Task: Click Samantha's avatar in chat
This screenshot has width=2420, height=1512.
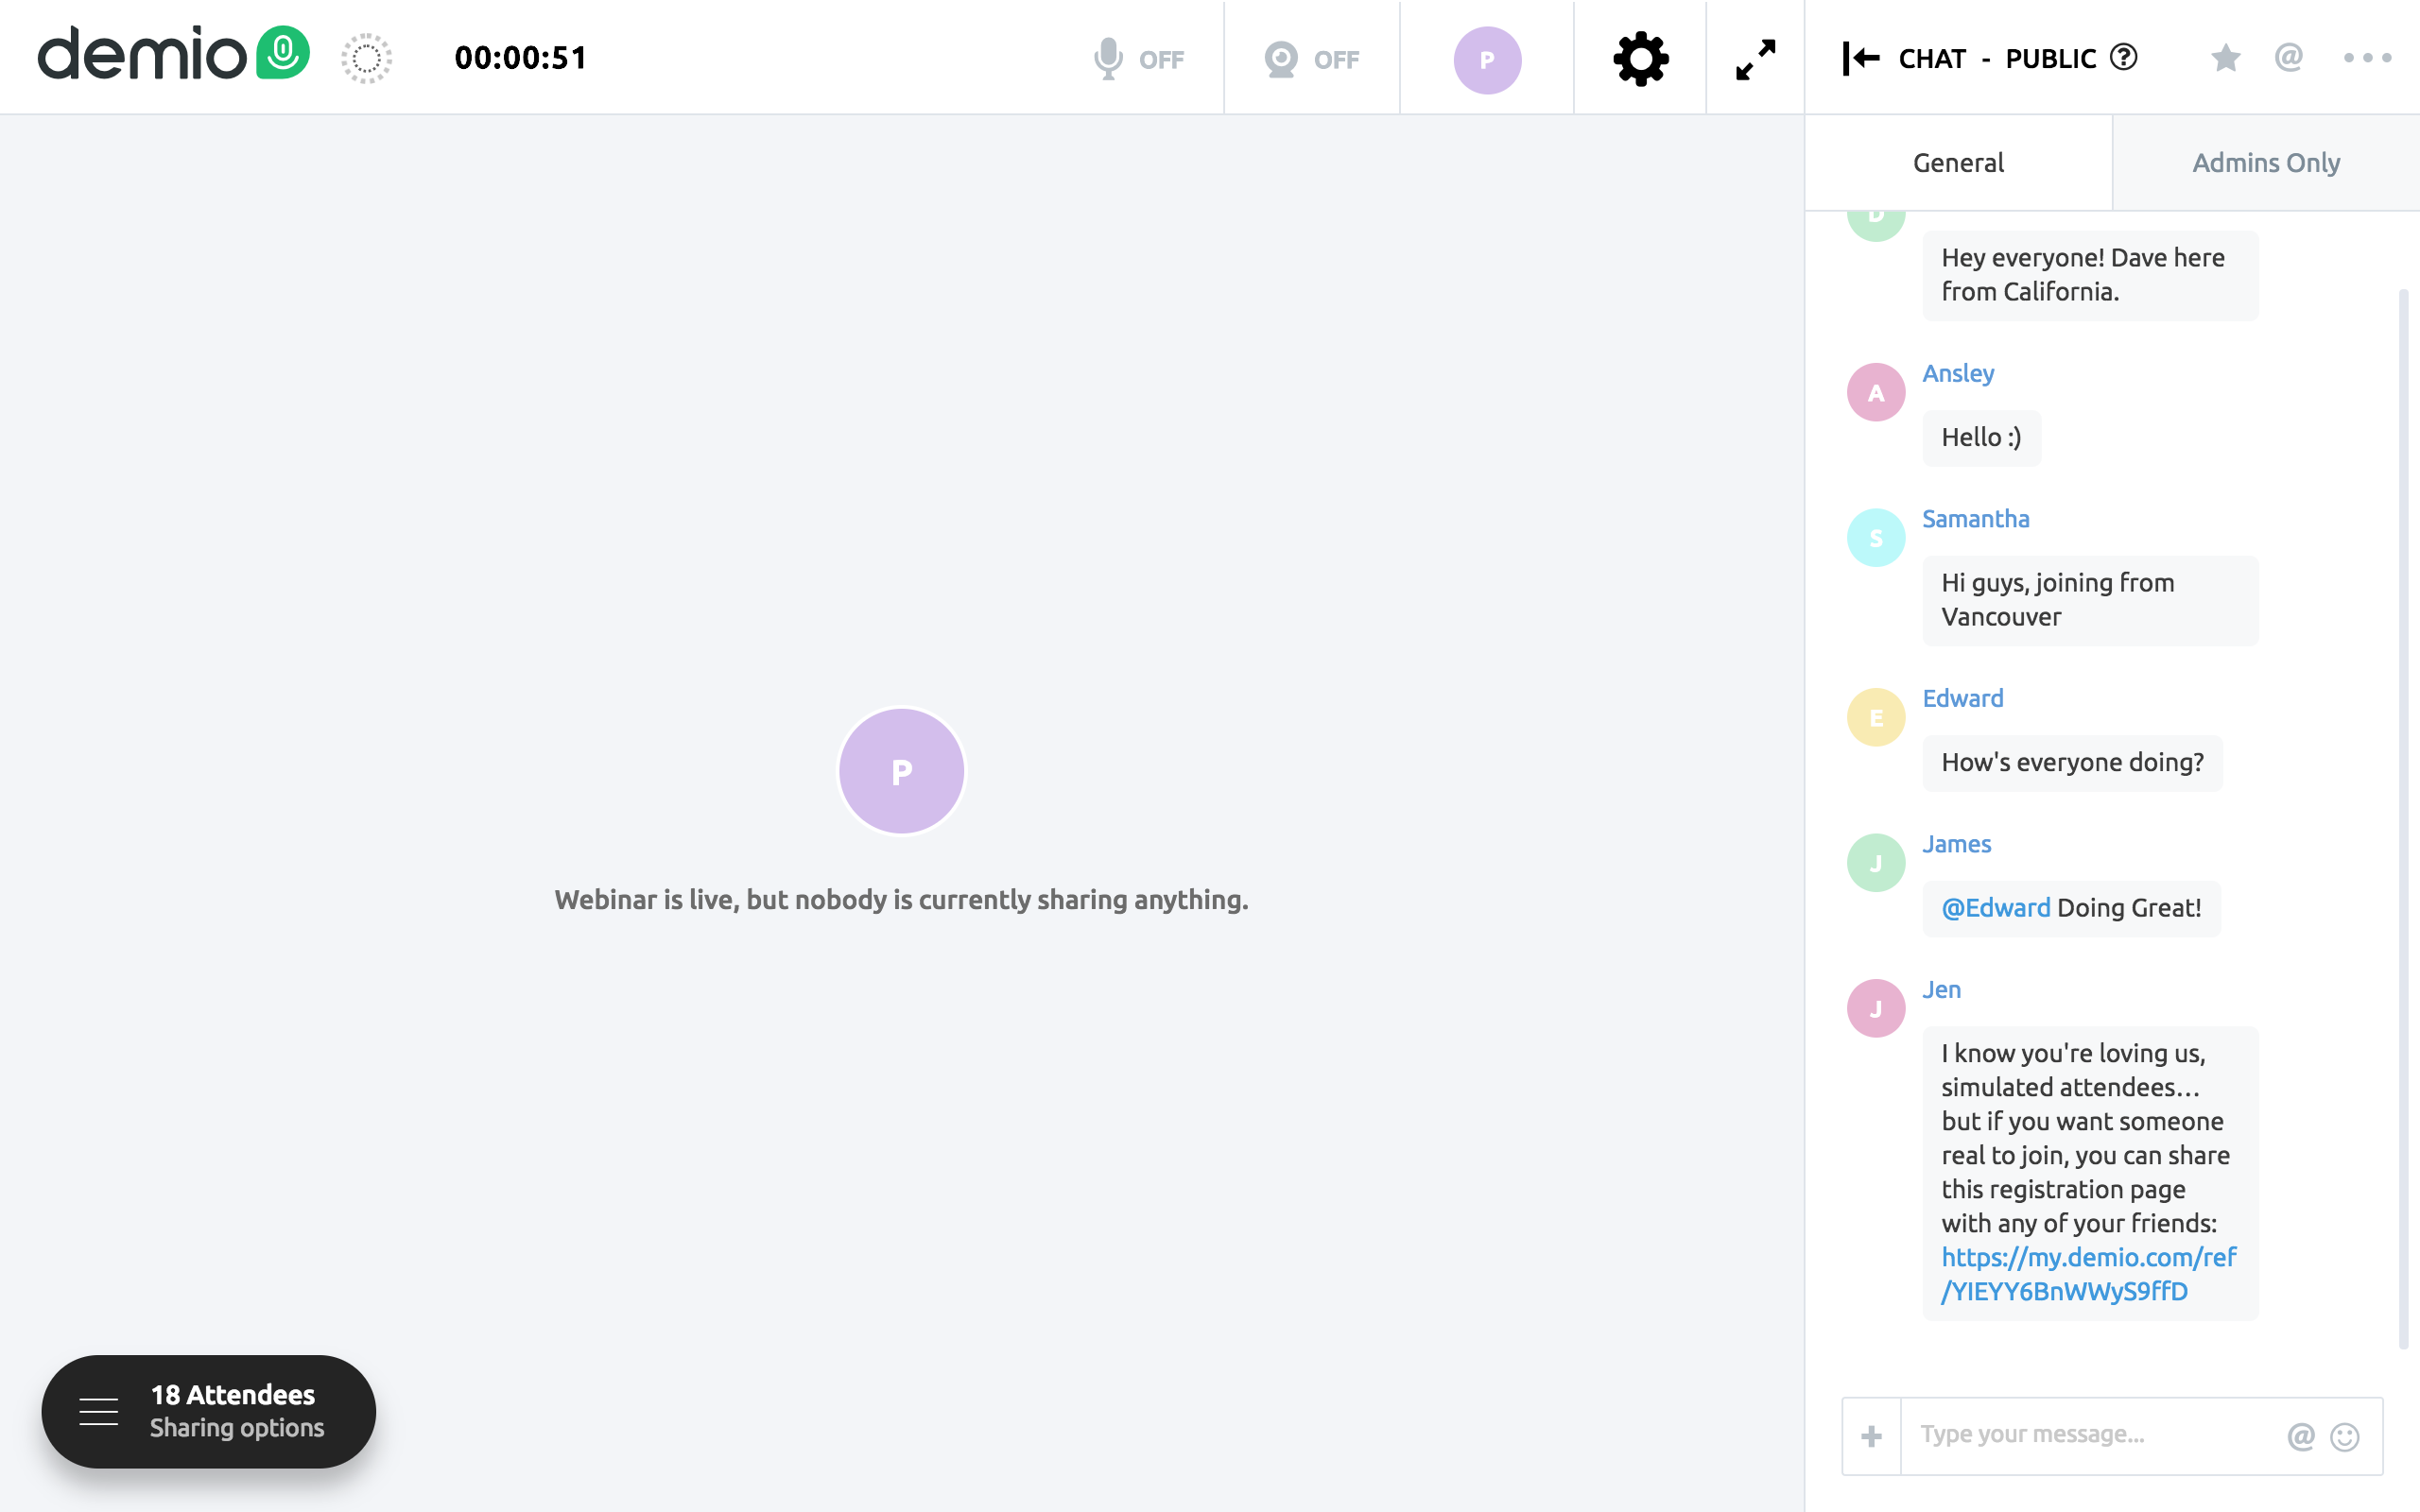Action: pos(1875,538)
